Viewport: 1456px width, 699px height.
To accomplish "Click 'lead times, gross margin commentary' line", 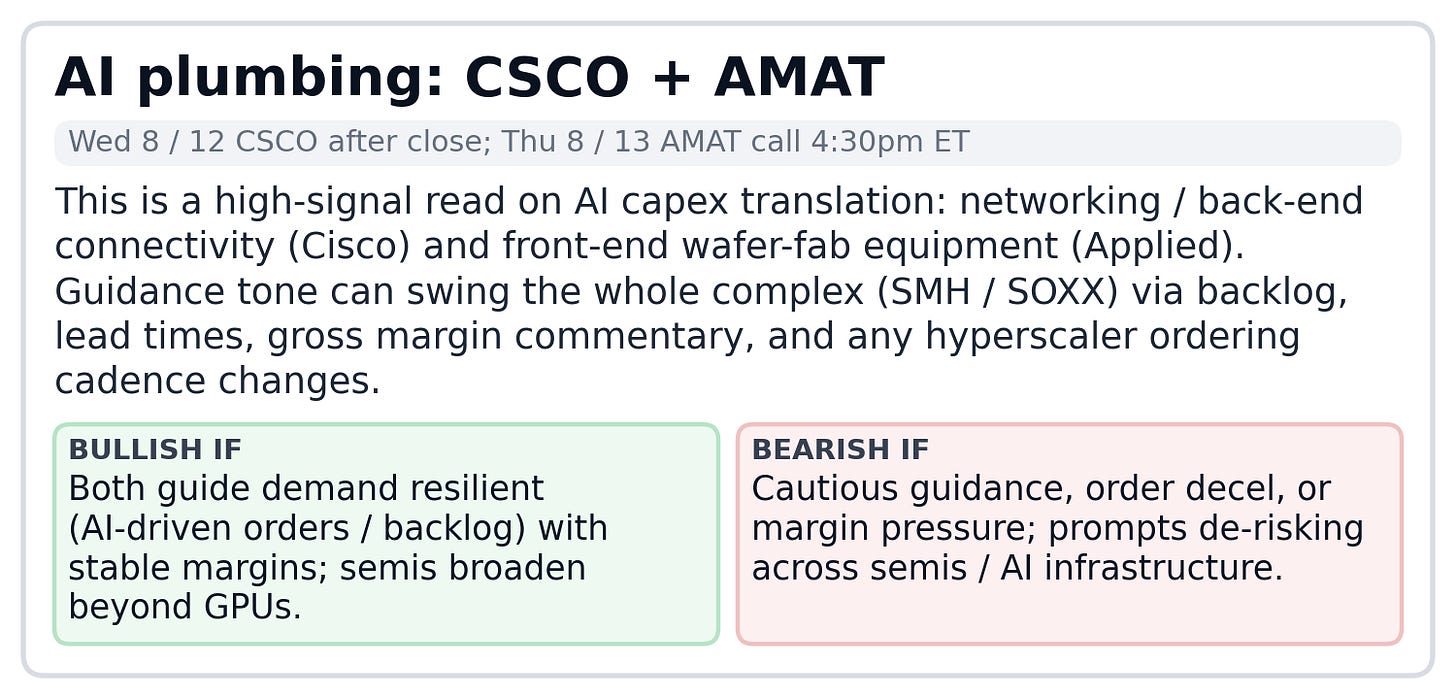I will pos(406,336).
